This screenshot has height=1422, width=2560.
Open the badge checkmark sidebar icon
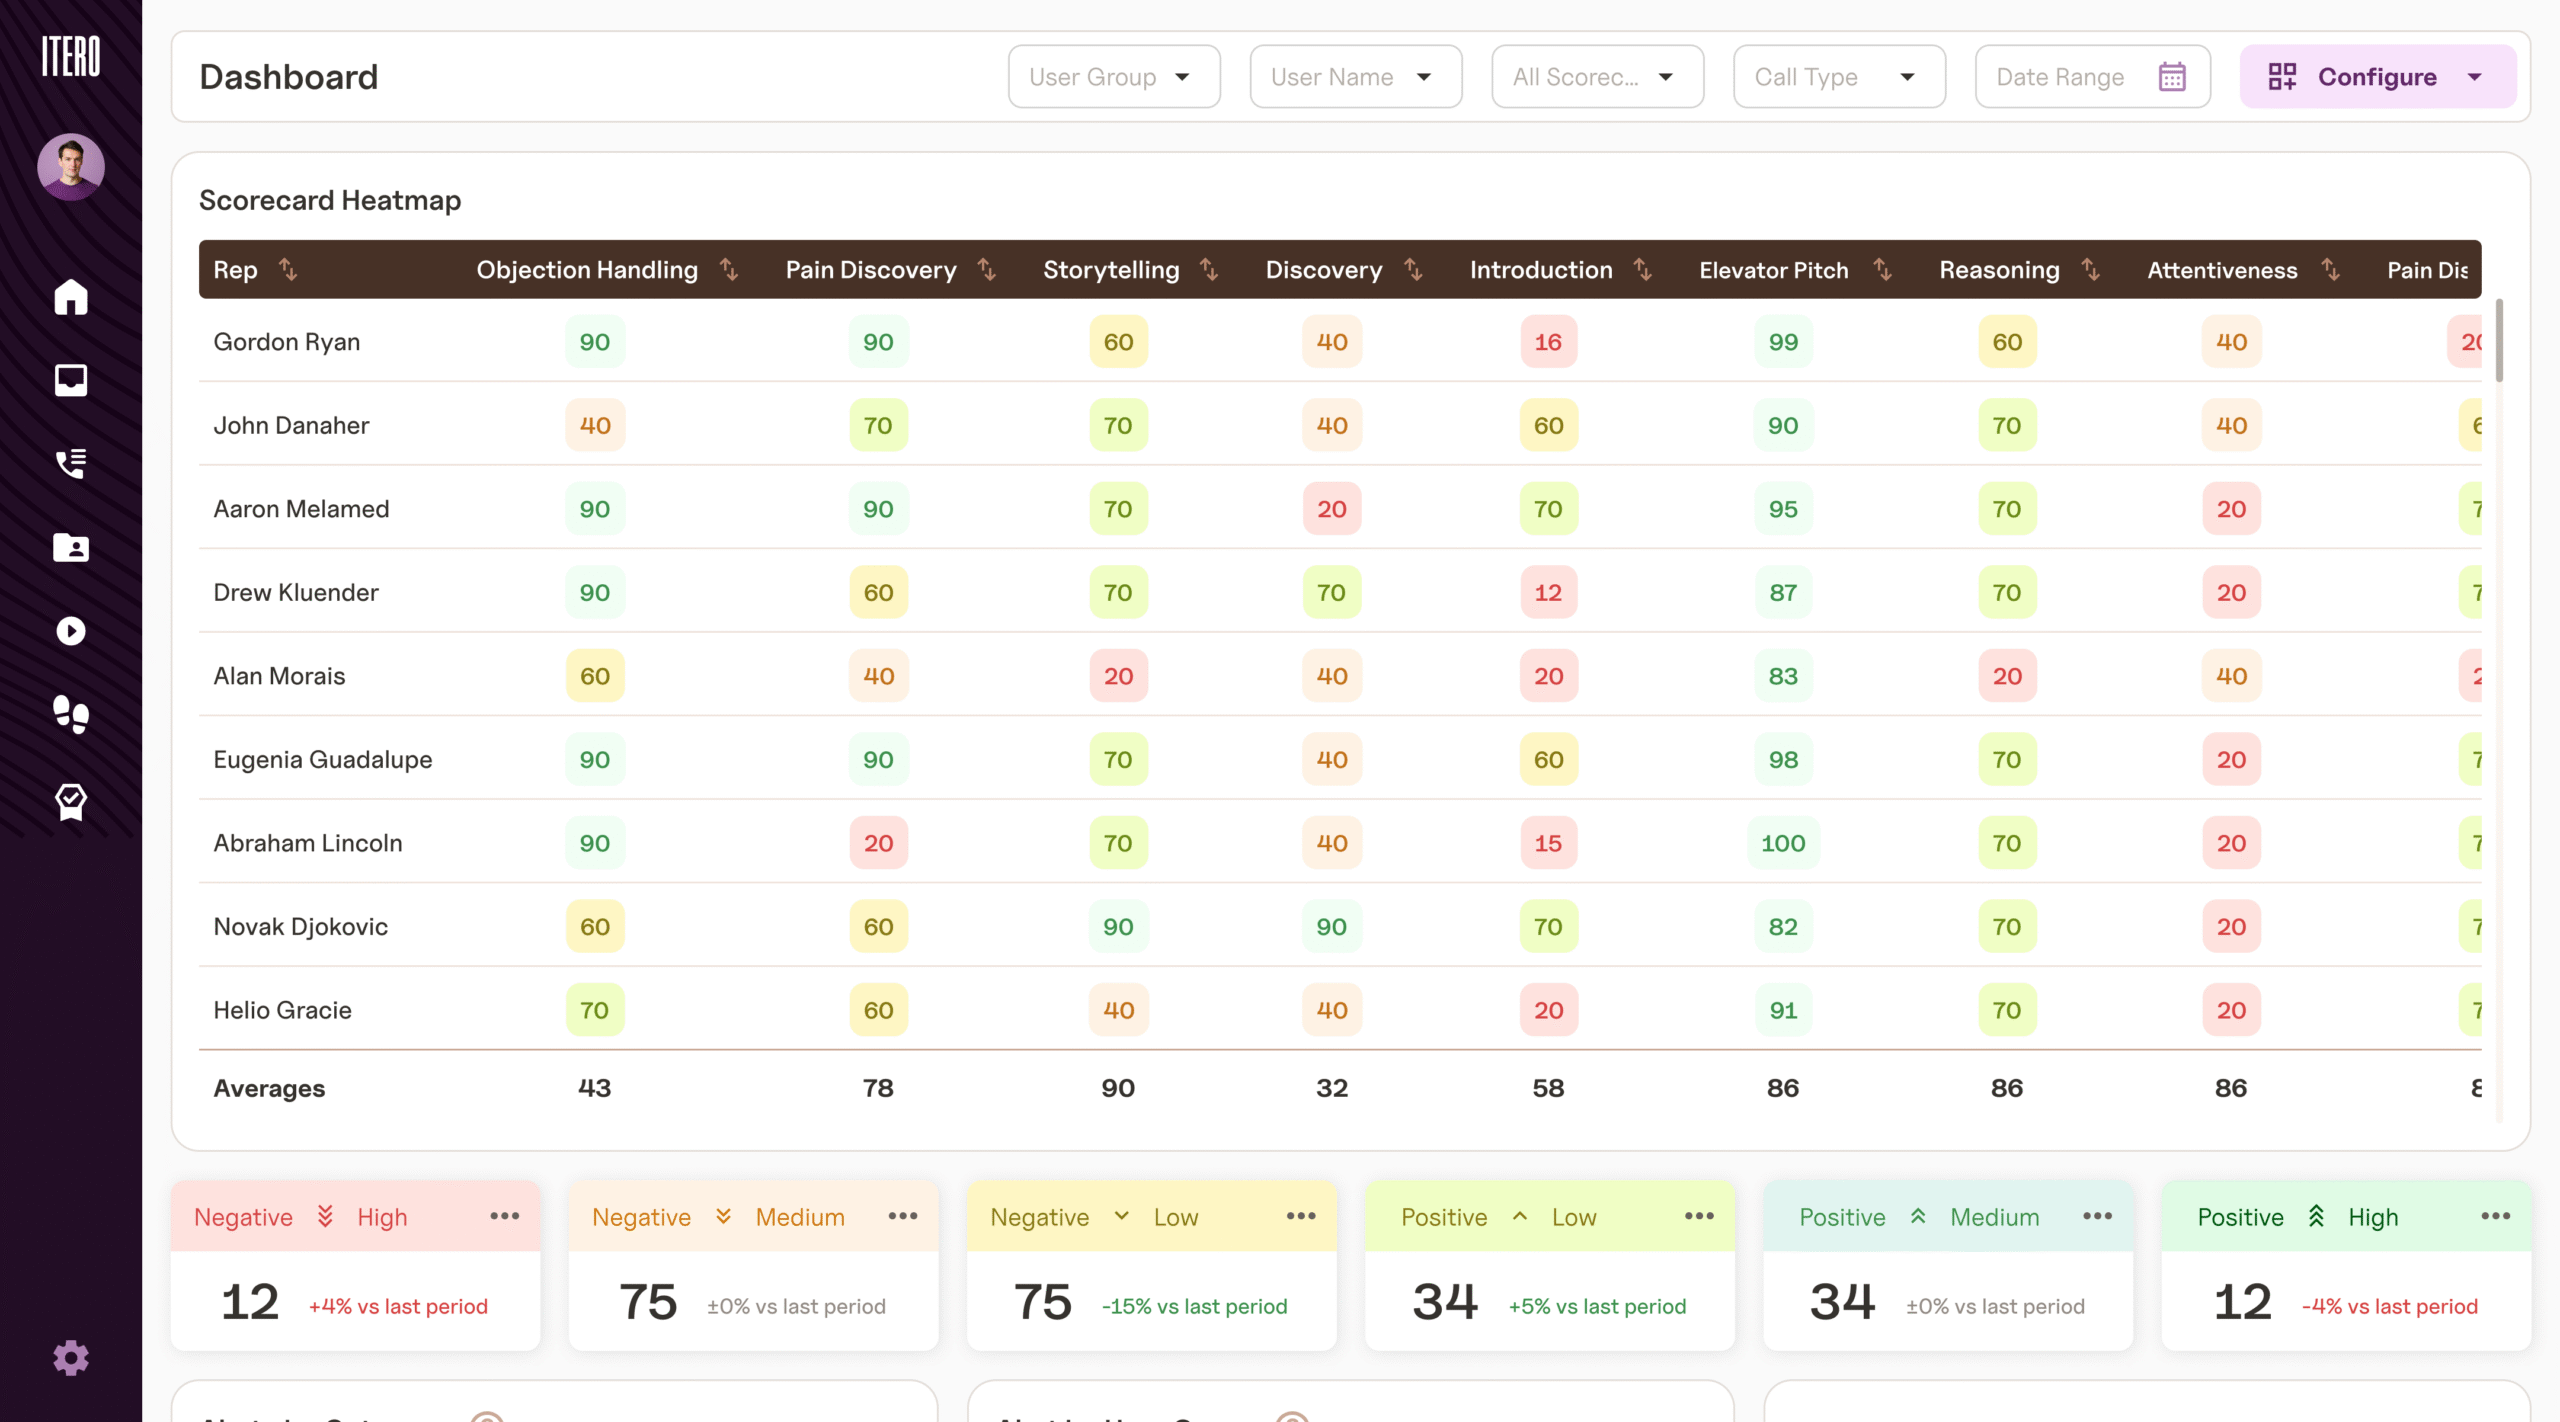(71, 801)
